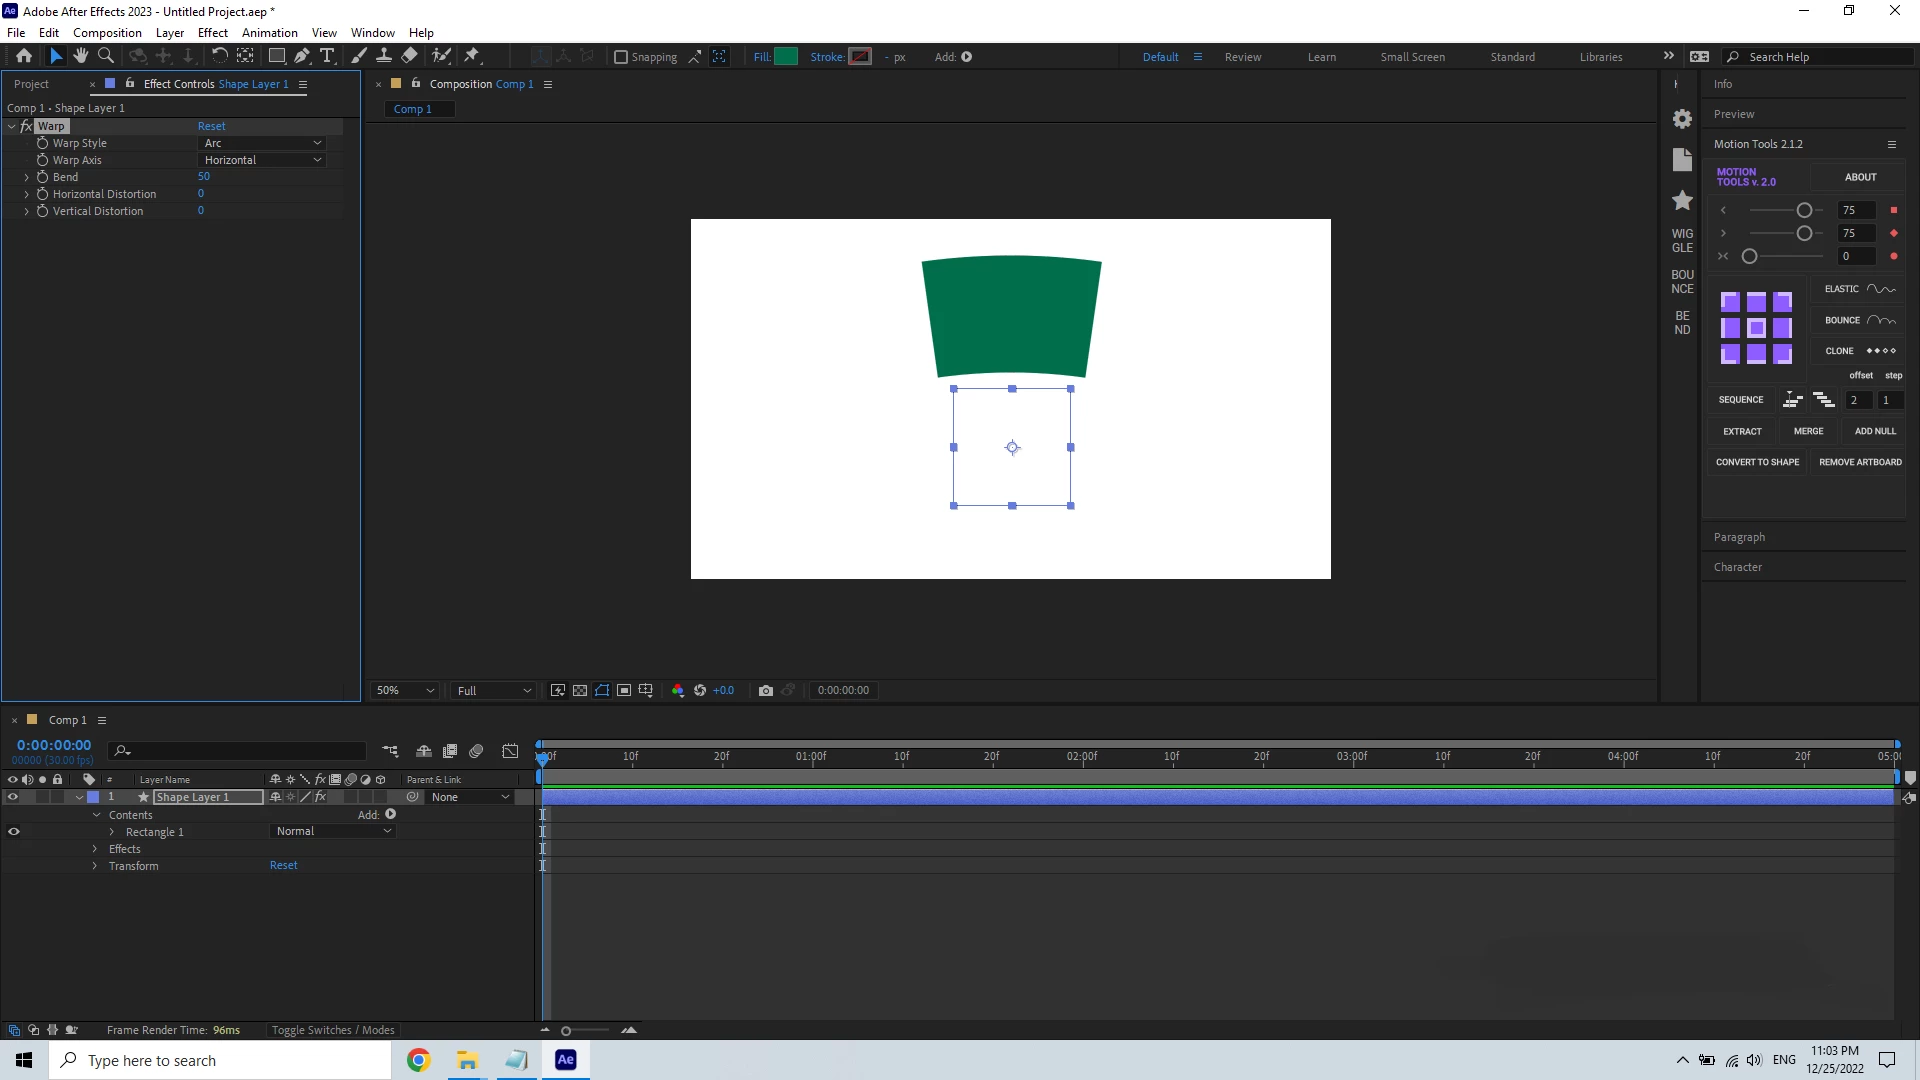Open the Composition menu

coord(107,32)
